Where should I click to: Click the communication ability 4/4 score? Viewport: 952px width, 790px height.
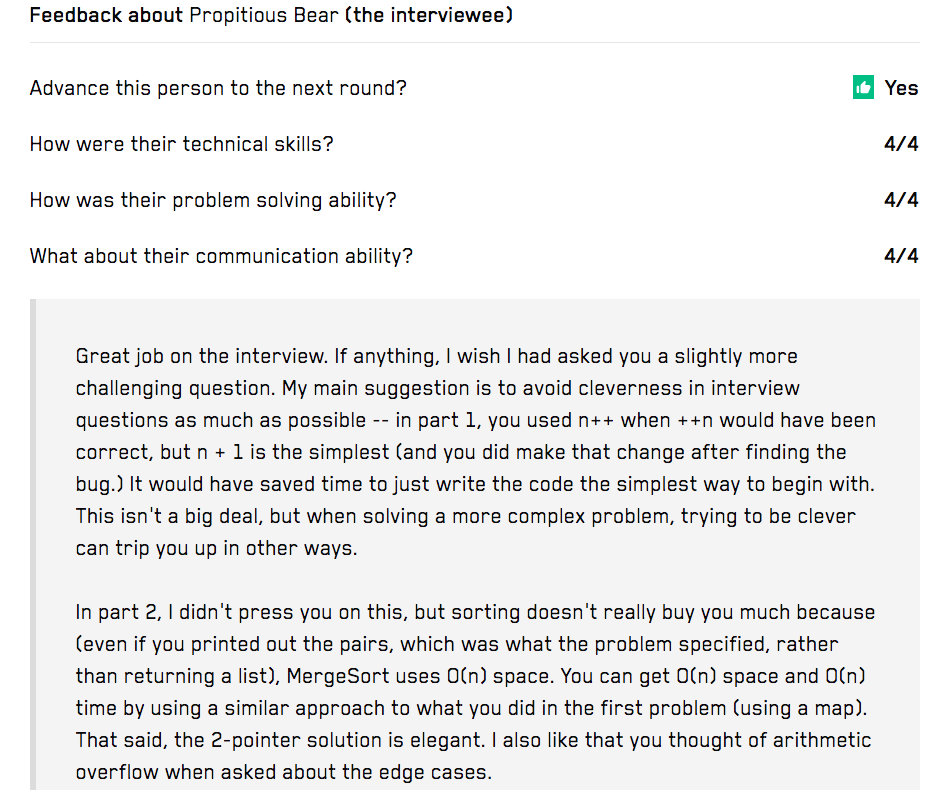(x=901, y=256)
